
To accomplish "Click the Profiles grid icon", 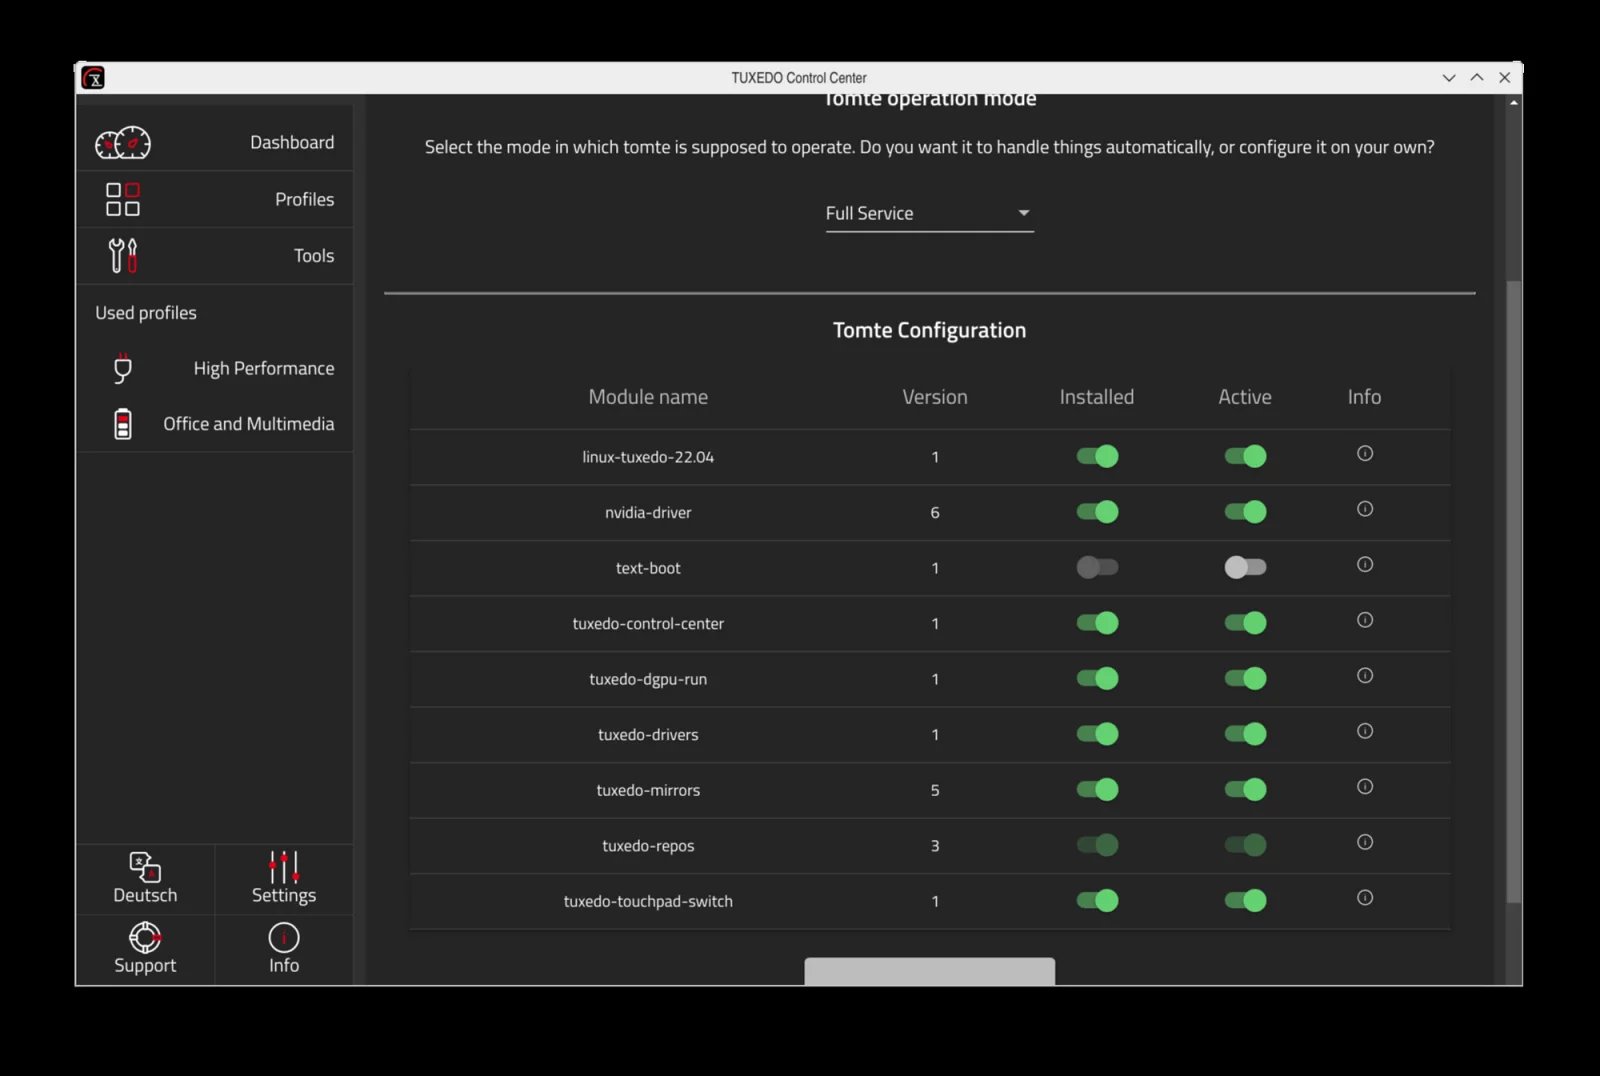I will click(x=123, y=199).
